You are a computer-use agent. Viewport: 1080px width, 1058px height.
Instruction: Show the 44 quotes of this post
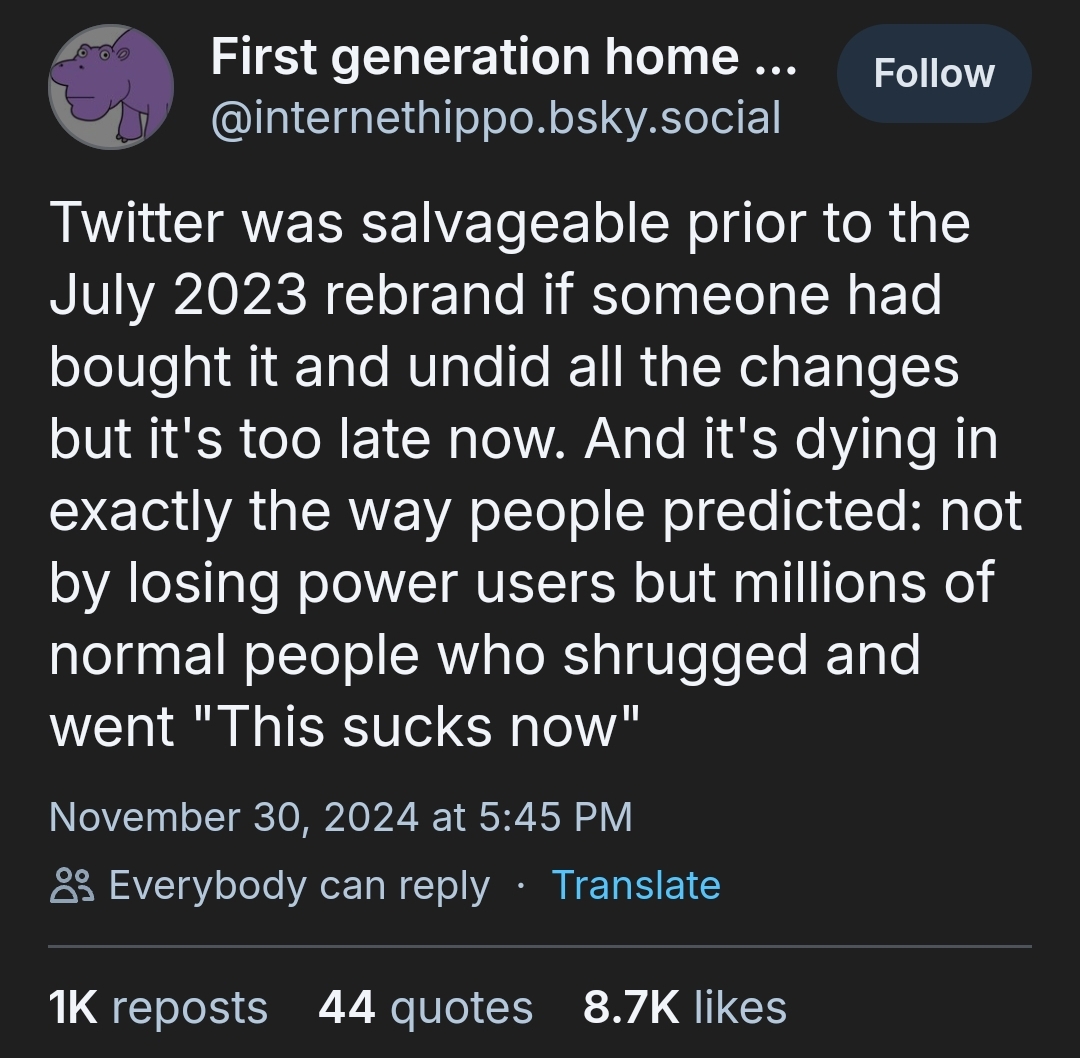pos(426,1008)
